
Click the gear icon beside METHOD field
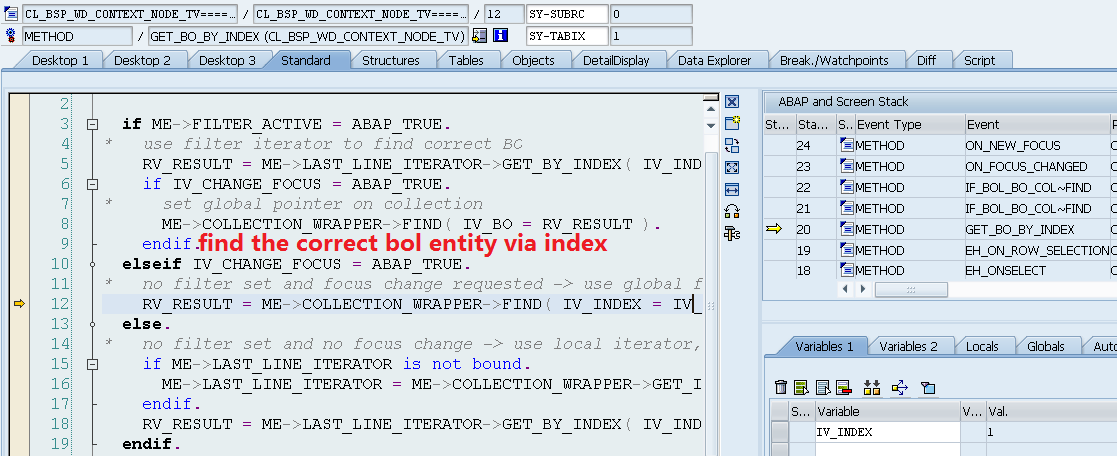(11, 36)
